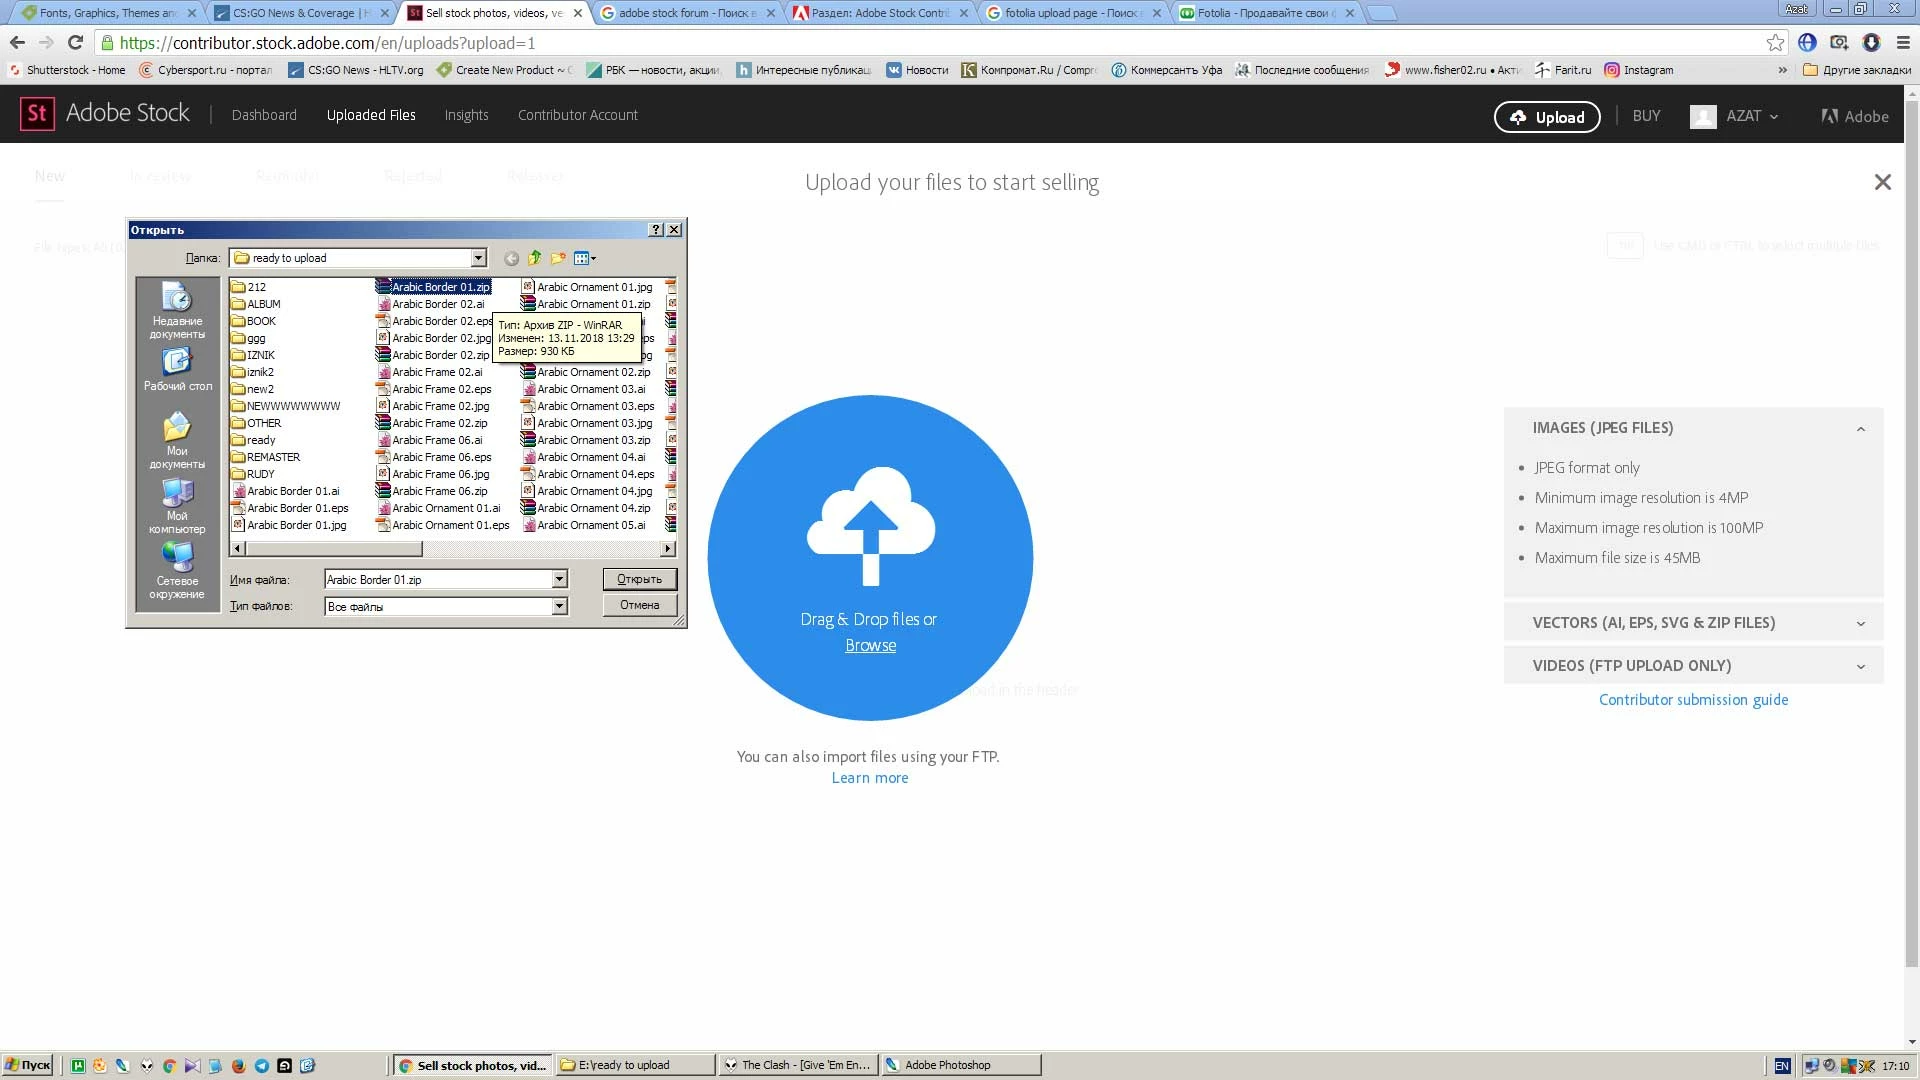Click the Открыть button in dialog
The height and width of the screenshot is (1080, 1920).
click(639, 579)
